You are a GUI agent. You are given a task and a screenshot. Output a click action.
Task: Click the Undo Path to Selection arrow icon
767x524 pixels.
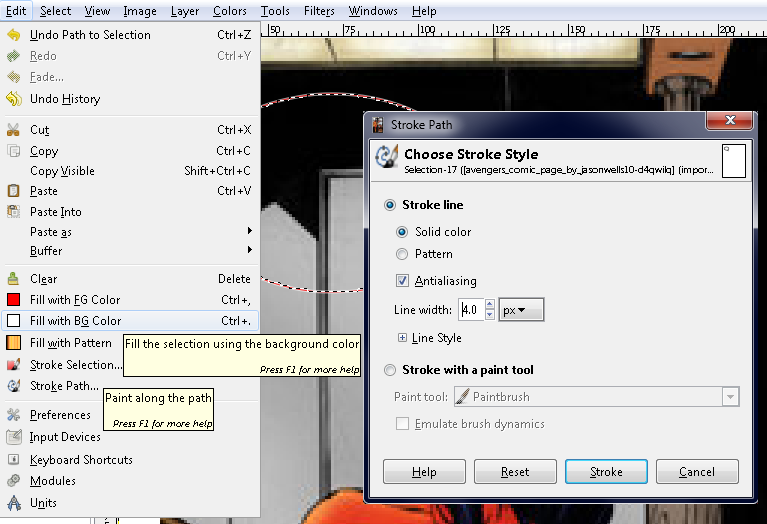tap(14, 35)
